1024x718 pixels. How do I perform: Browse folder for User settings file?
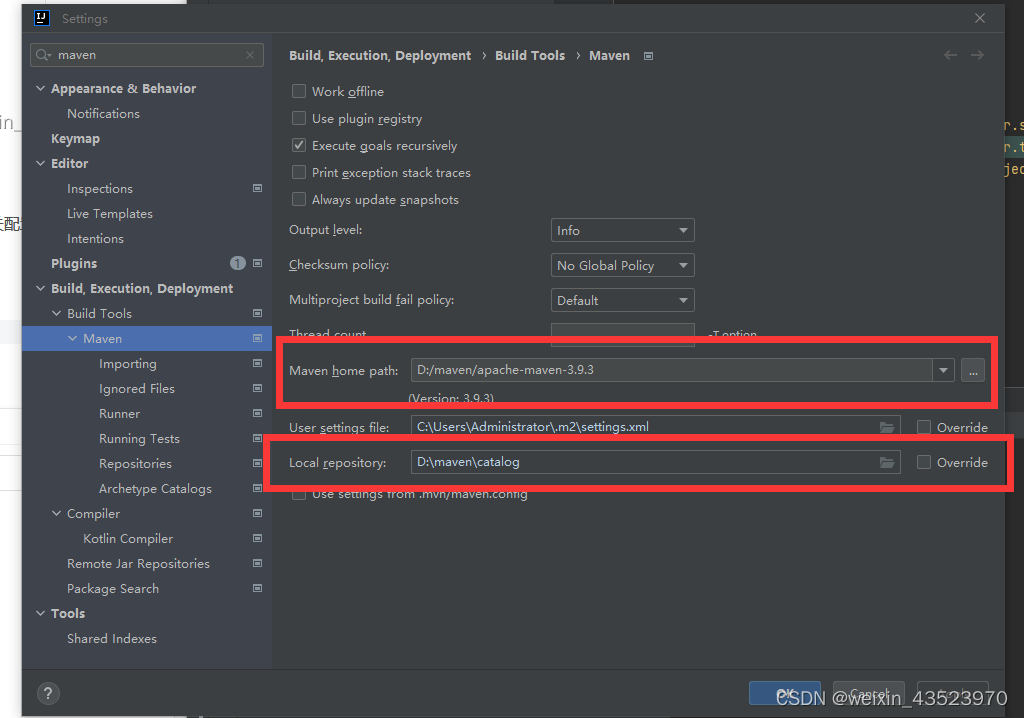point(887,427)
